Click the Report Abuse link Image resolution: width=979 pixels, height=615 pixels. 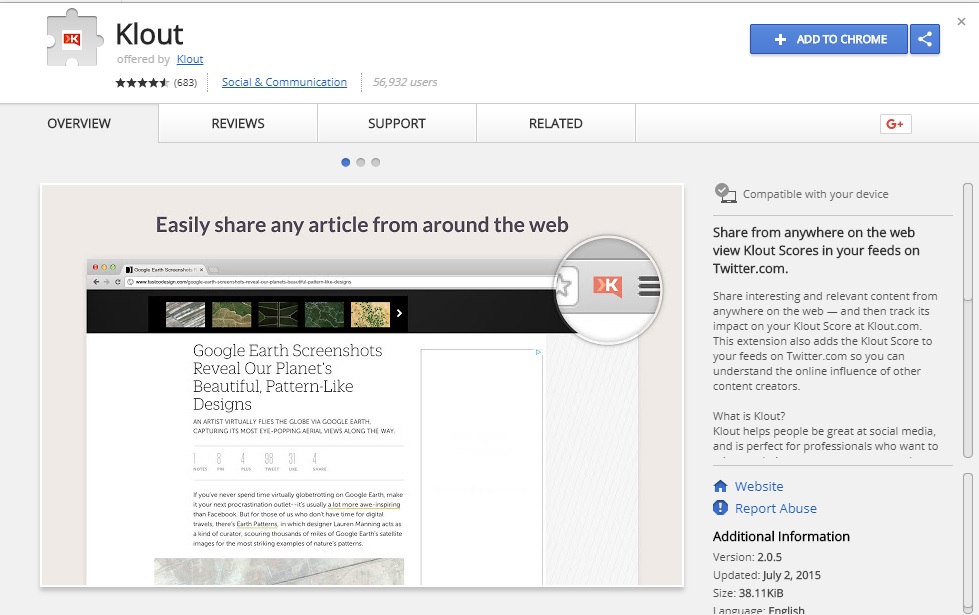(775, 508)
